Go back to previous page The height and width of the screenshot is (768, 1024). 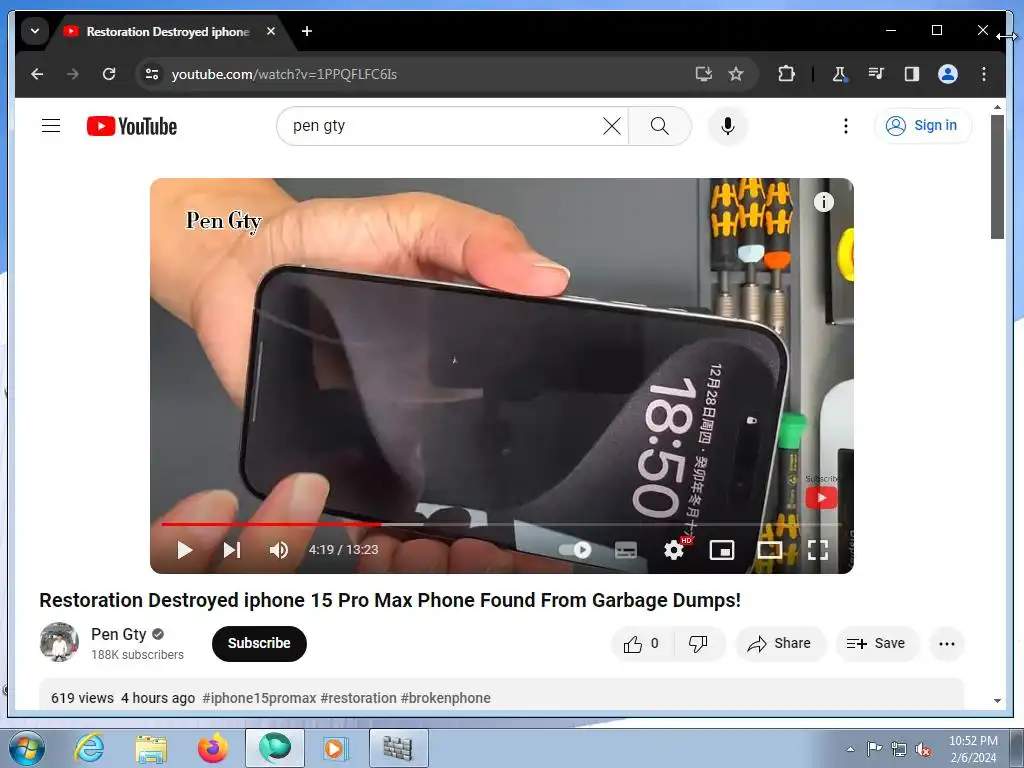pyautogui.click(x=37, y=74)
